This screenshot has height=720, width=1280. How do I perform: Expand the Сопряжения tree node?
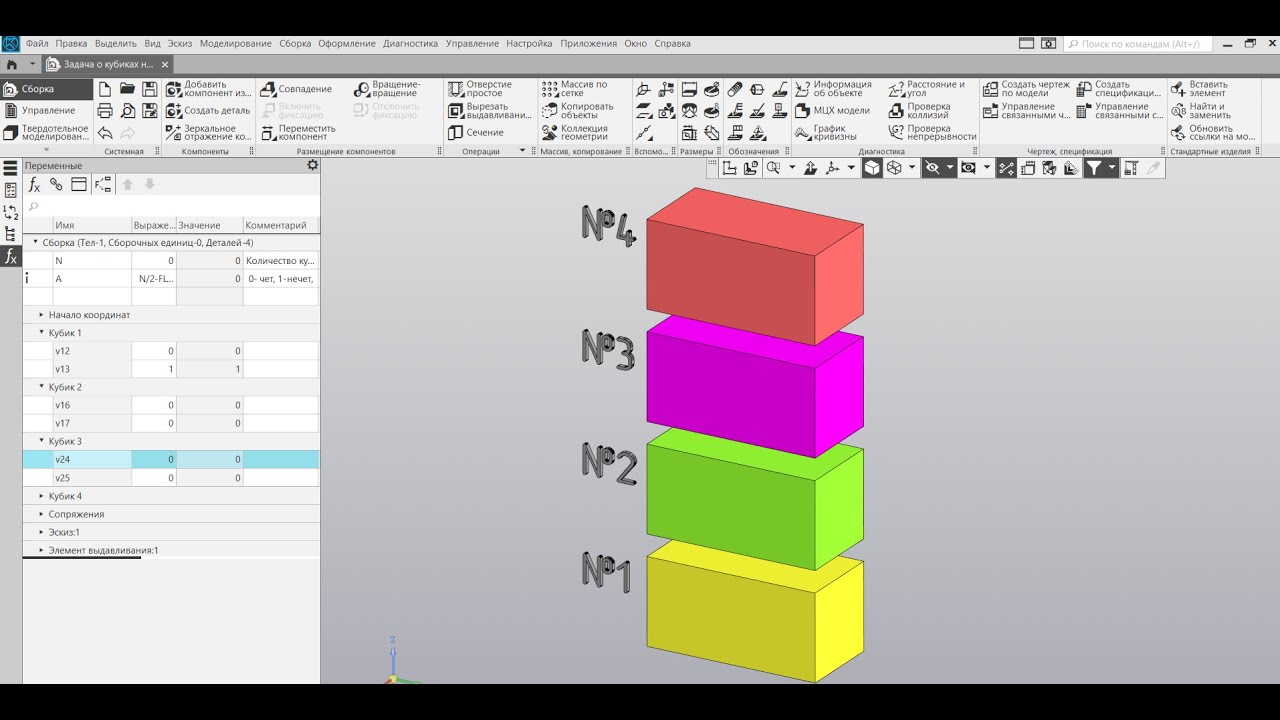pos(42,514)
